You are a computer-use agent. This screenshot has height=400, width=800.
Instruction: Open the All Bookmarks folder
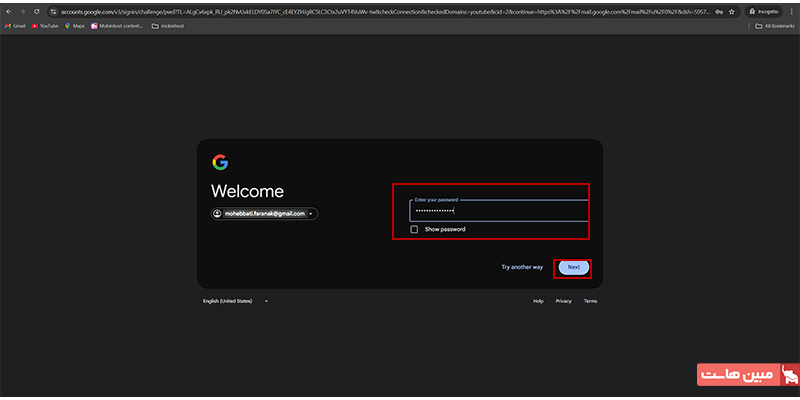[775, 26]
